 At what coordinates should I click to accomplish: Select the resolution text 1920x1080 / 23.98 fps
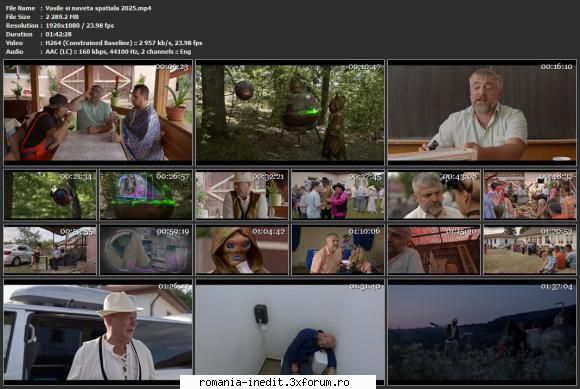(x=80, y=26)
